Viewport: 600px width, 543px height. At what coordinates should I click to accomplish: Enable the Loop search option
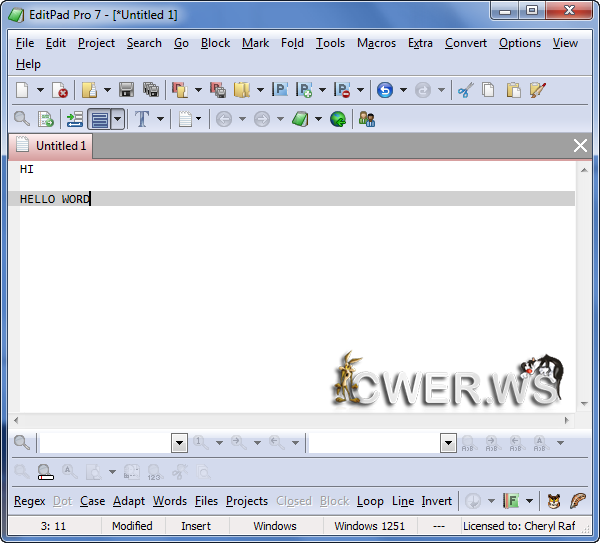coord(370,501)
